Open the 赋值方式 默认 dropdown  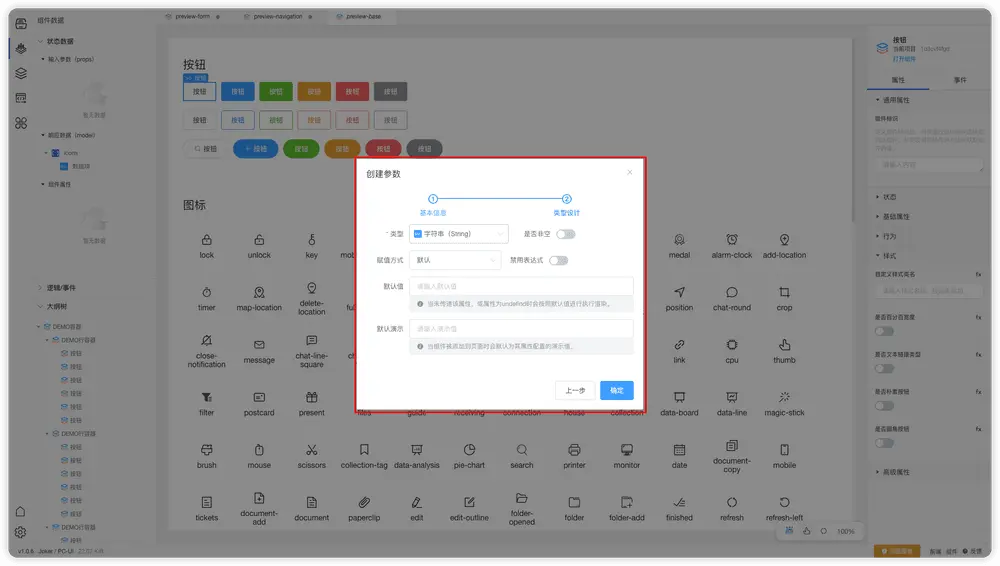tap(455, 260)
